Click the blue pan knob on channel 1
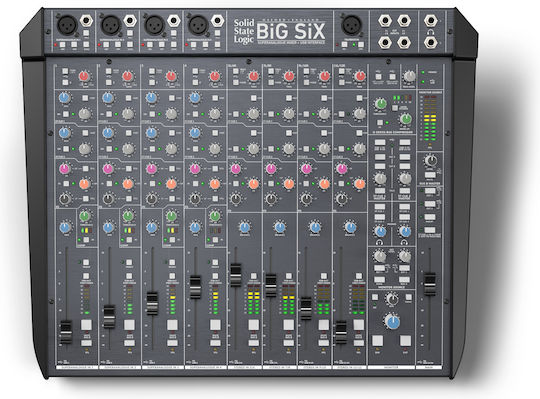 [65, 228]
